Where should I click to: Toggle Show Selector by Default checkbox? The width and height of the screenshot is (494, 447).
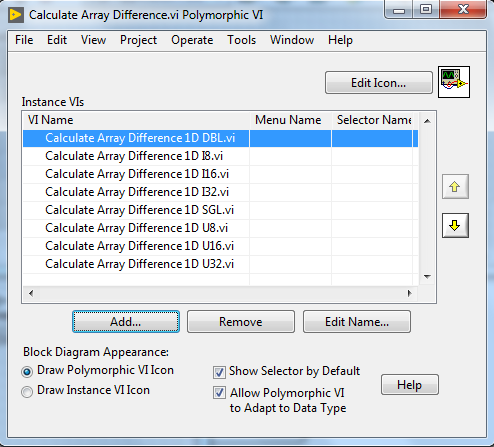click(x=219, y=372)
